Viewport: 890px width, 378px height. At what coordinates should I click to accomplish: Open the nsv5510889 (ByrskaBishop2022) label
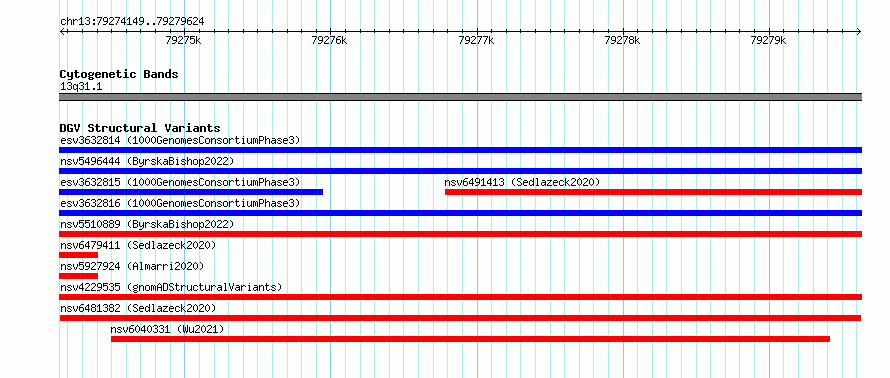coord(147,224)
